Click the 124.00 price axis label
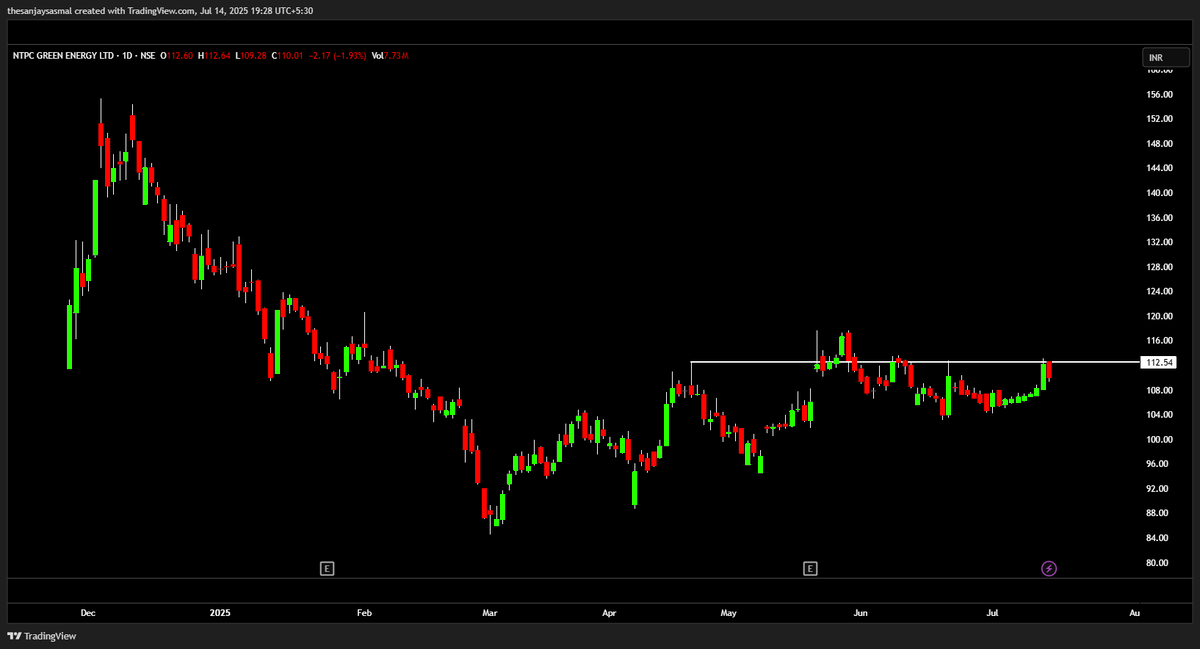This screenshot has width=1200, height=649. [1159, 292]
